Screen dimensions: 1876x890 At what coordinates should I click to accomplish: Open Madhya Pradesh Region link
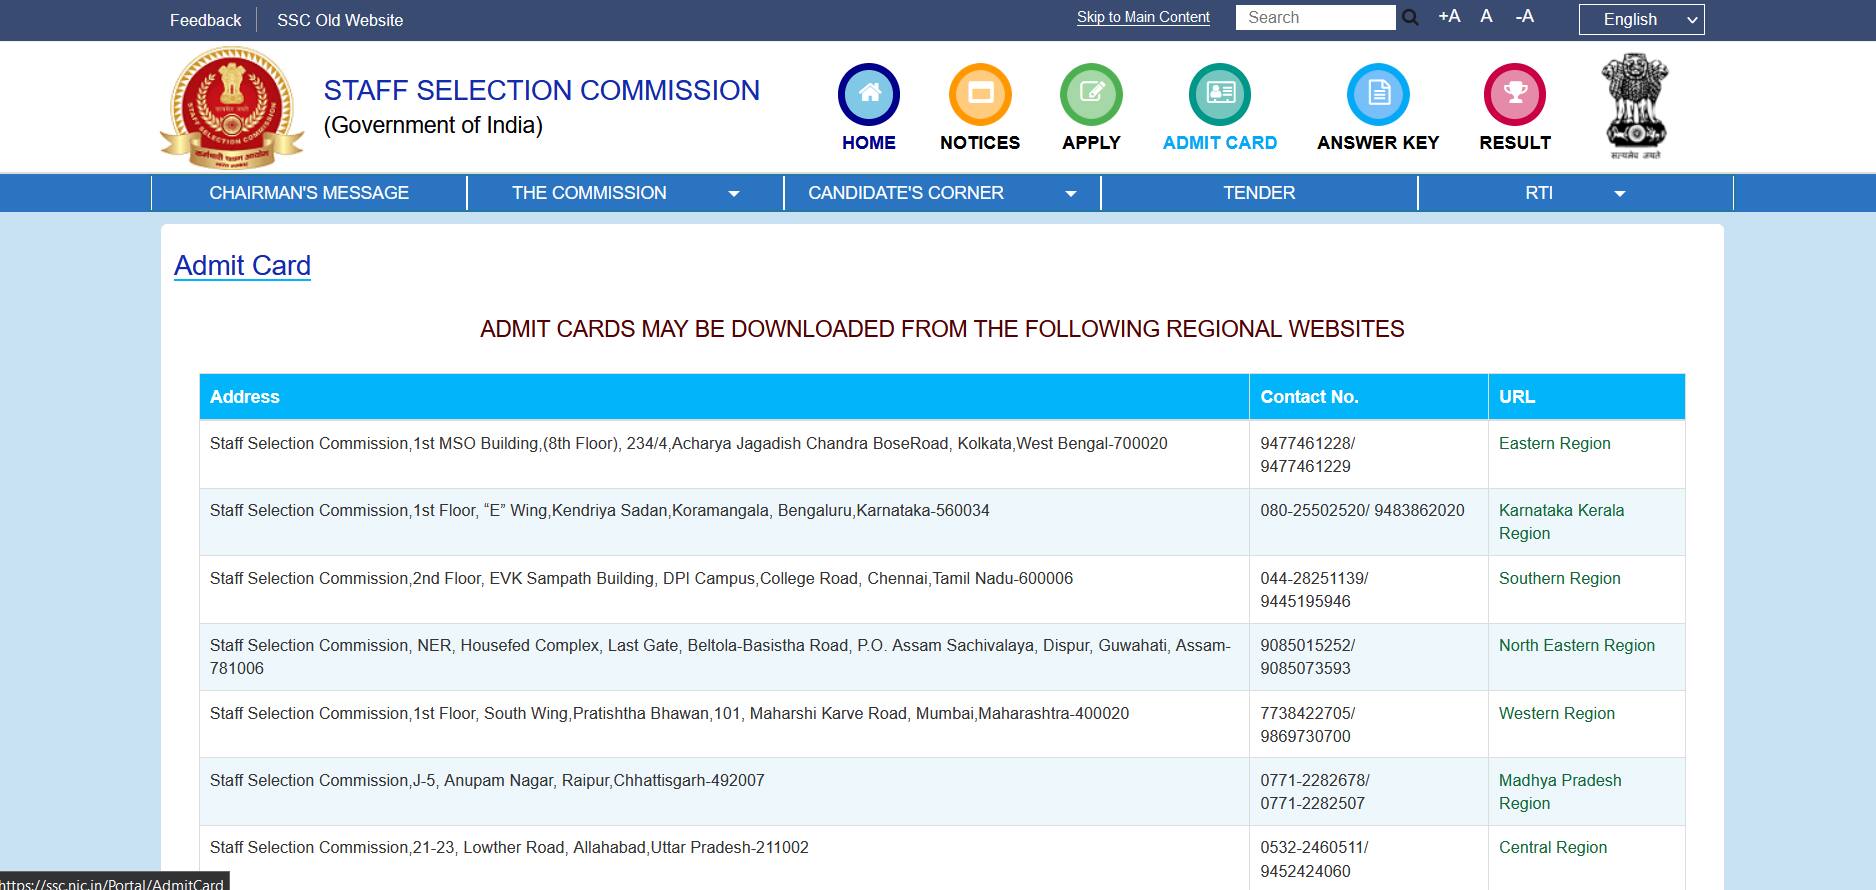(1560, 792)
